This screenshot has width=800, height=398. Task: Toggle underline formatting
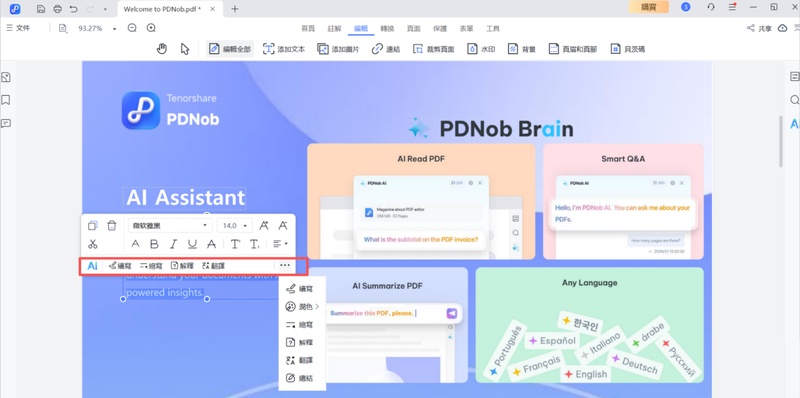point(192,244)
